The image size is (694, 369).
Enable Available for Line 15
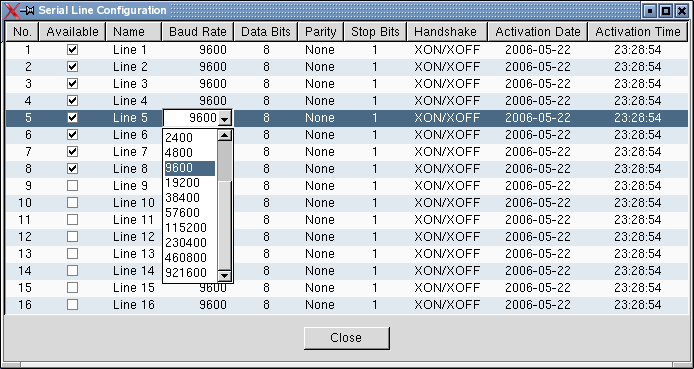[x=72, y=288]
